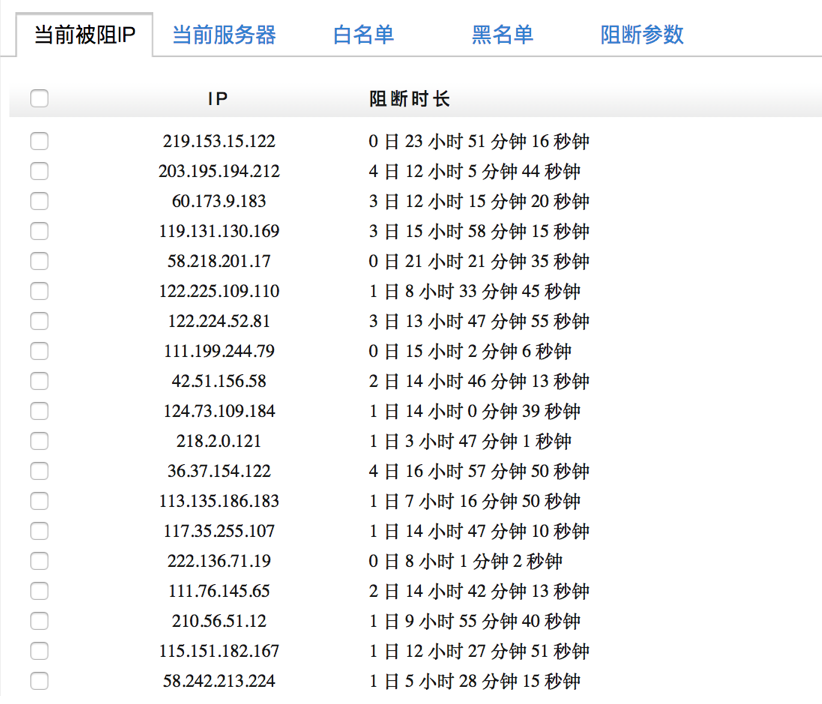The width and height of the screenshot is (822, 704).
Task: Click the IP address 36.37.154.122
Action: coord(219,471)
